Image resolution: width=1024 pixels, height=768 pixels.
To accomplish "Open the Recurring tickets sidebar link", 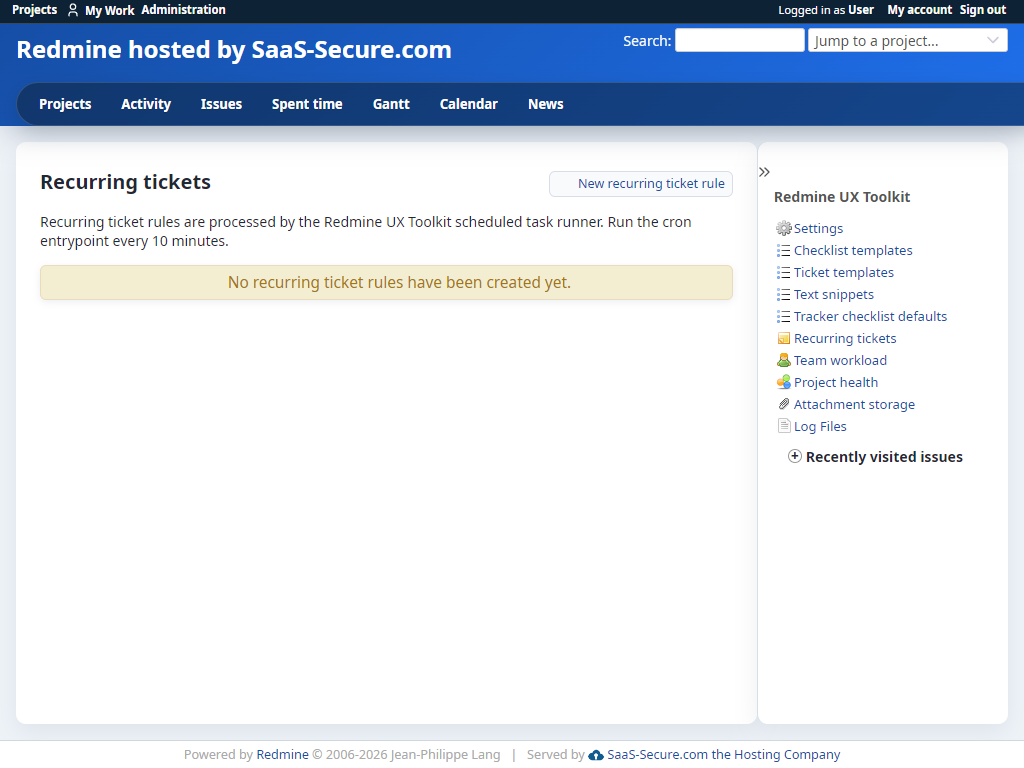I will (x=845, y=338).
